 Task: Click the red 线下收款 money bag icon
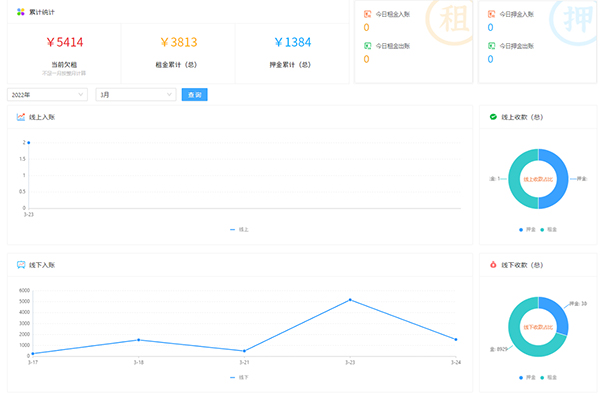tap(493, 264)
